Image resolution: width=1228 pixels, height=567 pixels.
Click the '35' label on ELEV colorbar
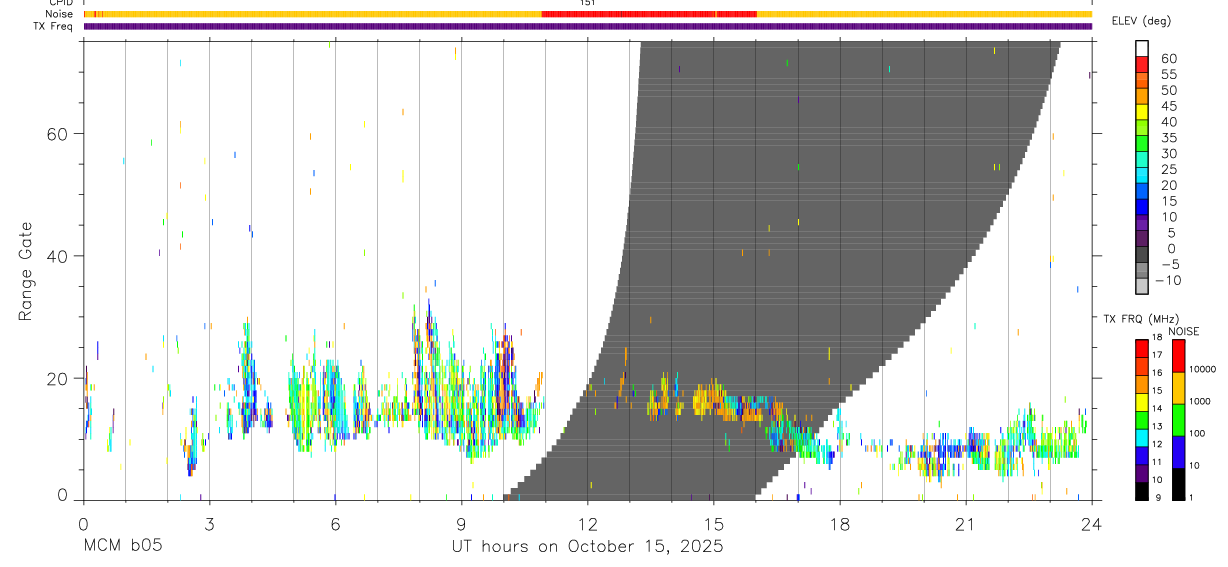click(x=1169, y=137)
